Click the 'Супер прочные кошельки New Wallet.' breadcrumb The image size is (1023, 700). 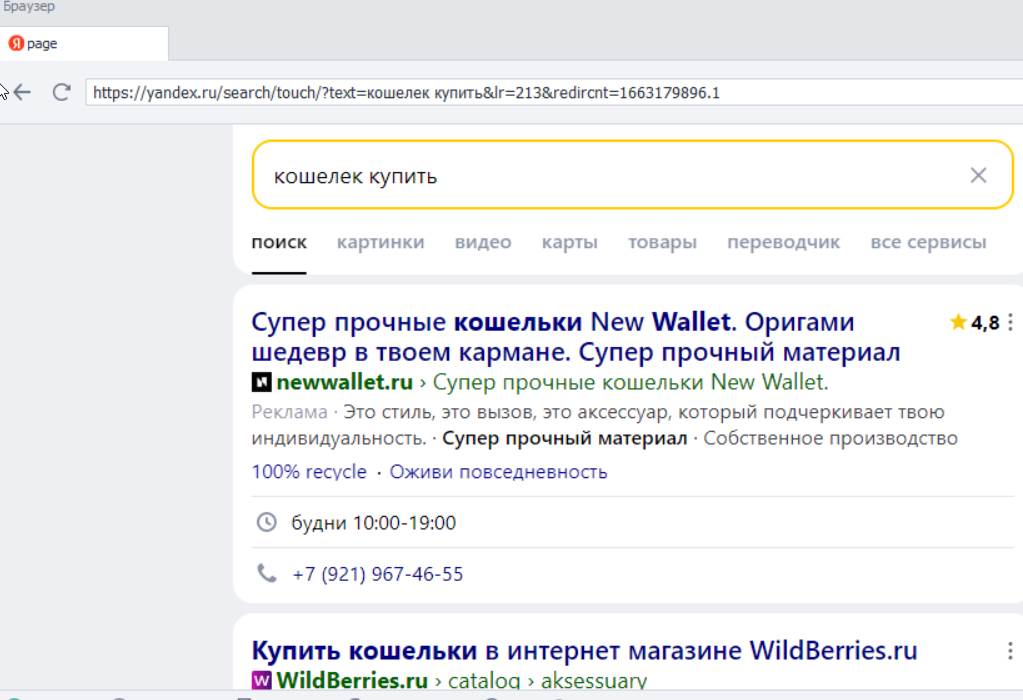pyautogui.click(x=631, y=382)
